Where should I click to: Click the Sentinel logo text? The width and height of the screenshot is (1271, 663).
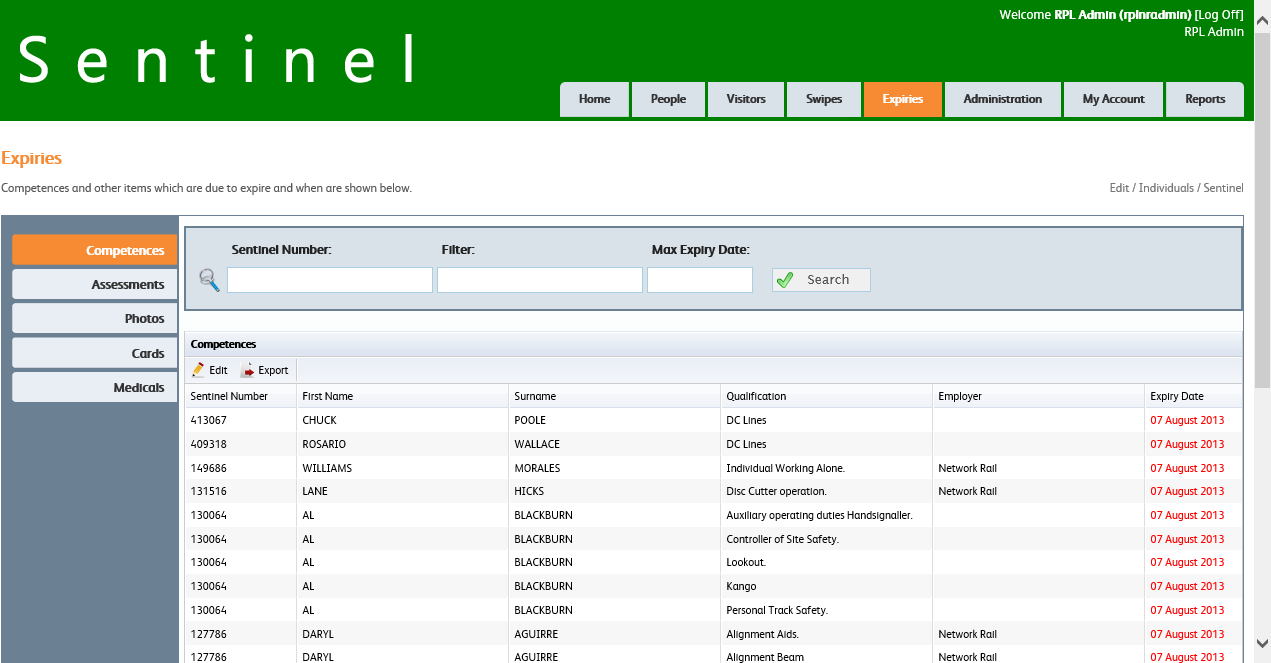pyautogui.click(x=218, y=59)
